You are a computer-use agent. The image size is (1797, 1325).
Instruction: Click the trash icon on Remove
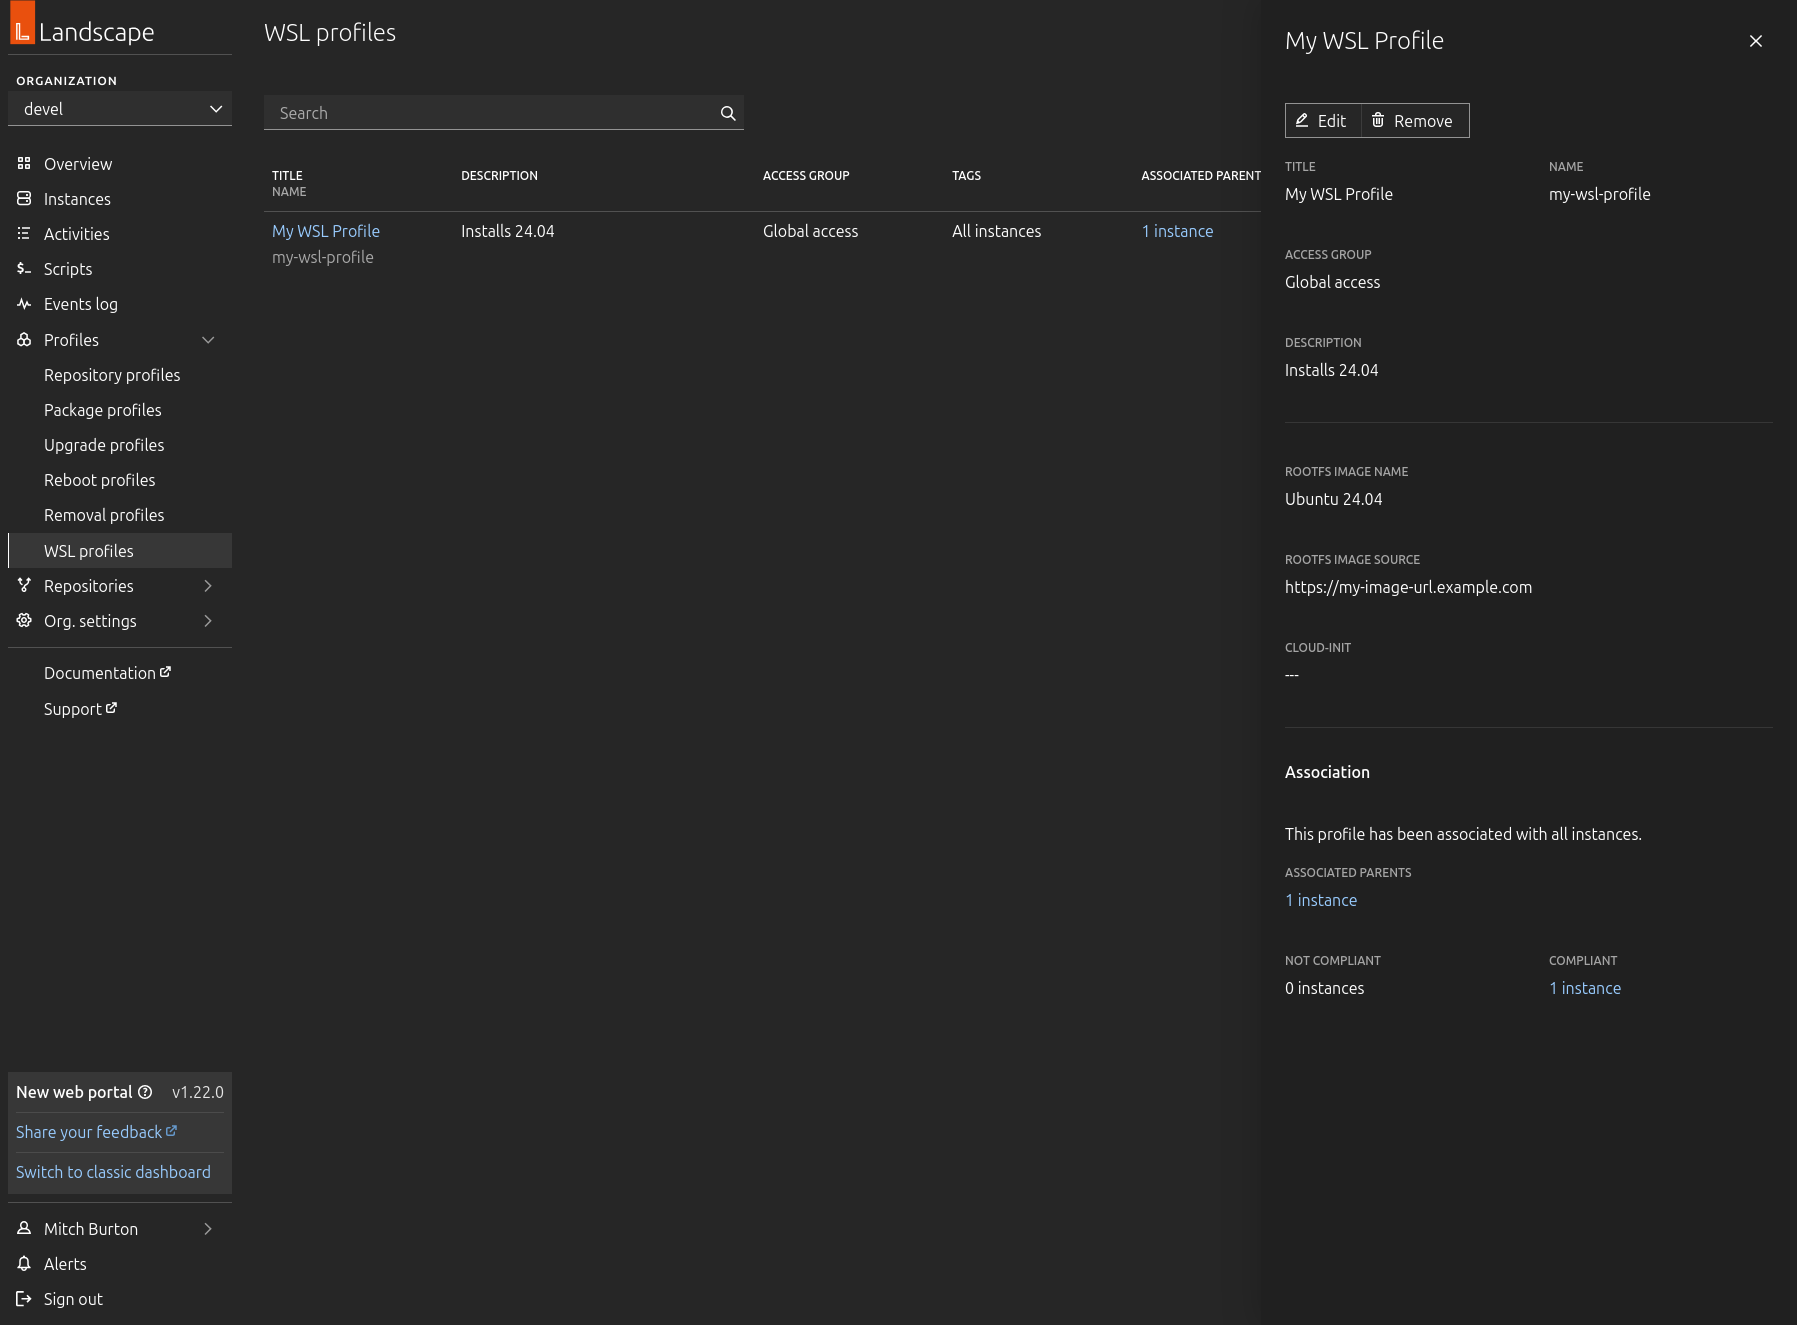[1378, 120]
